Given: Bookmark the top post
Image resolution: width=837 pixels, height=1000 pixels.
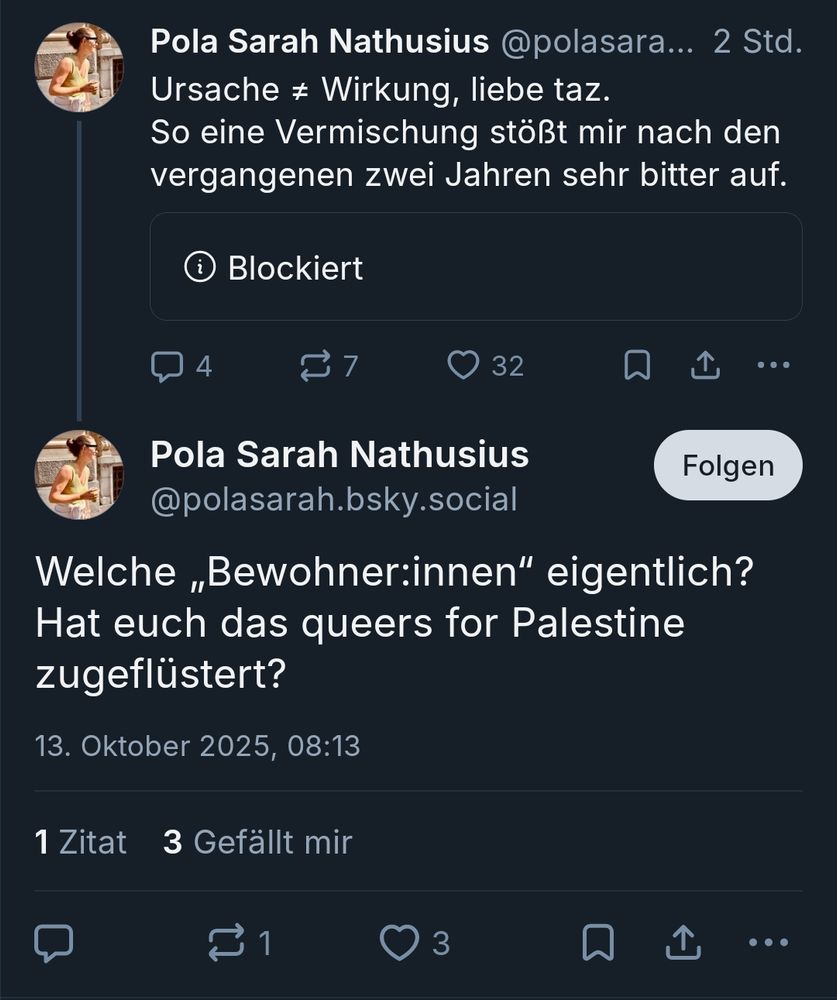Looking at the screenshot, I should click(638, 365).
